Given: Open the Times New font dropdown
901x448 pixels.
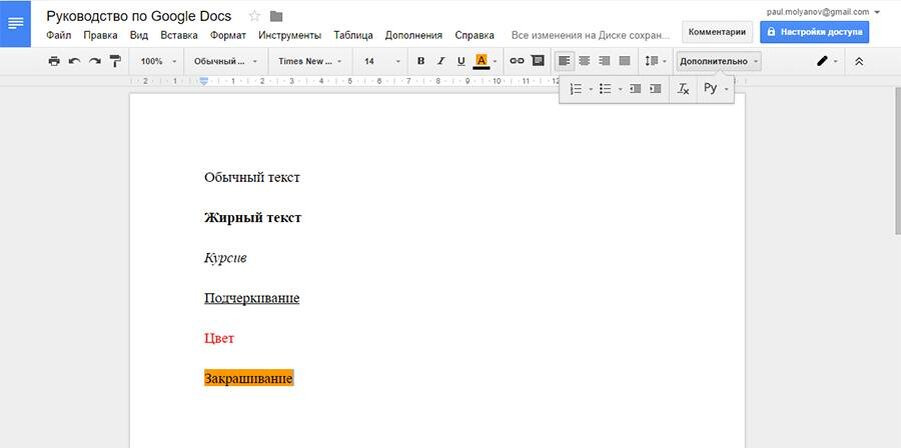Looking at the screenshot, I should [x=310, y=61].
